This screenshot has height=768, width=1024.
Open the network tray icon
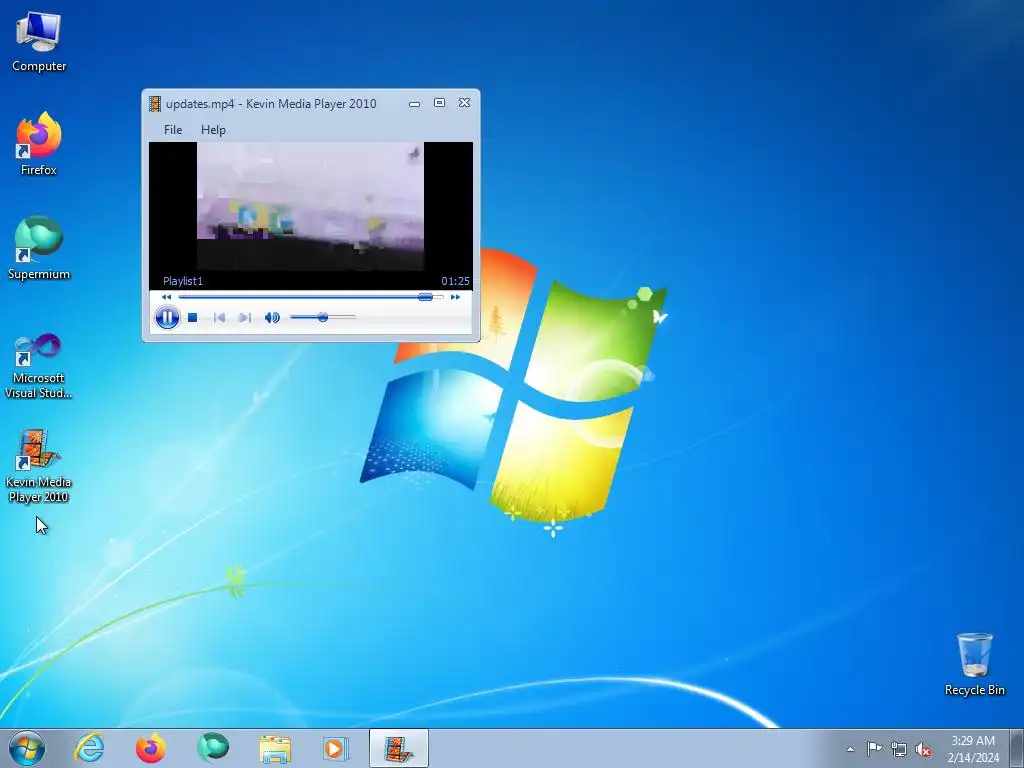click(x=899, y=749)
